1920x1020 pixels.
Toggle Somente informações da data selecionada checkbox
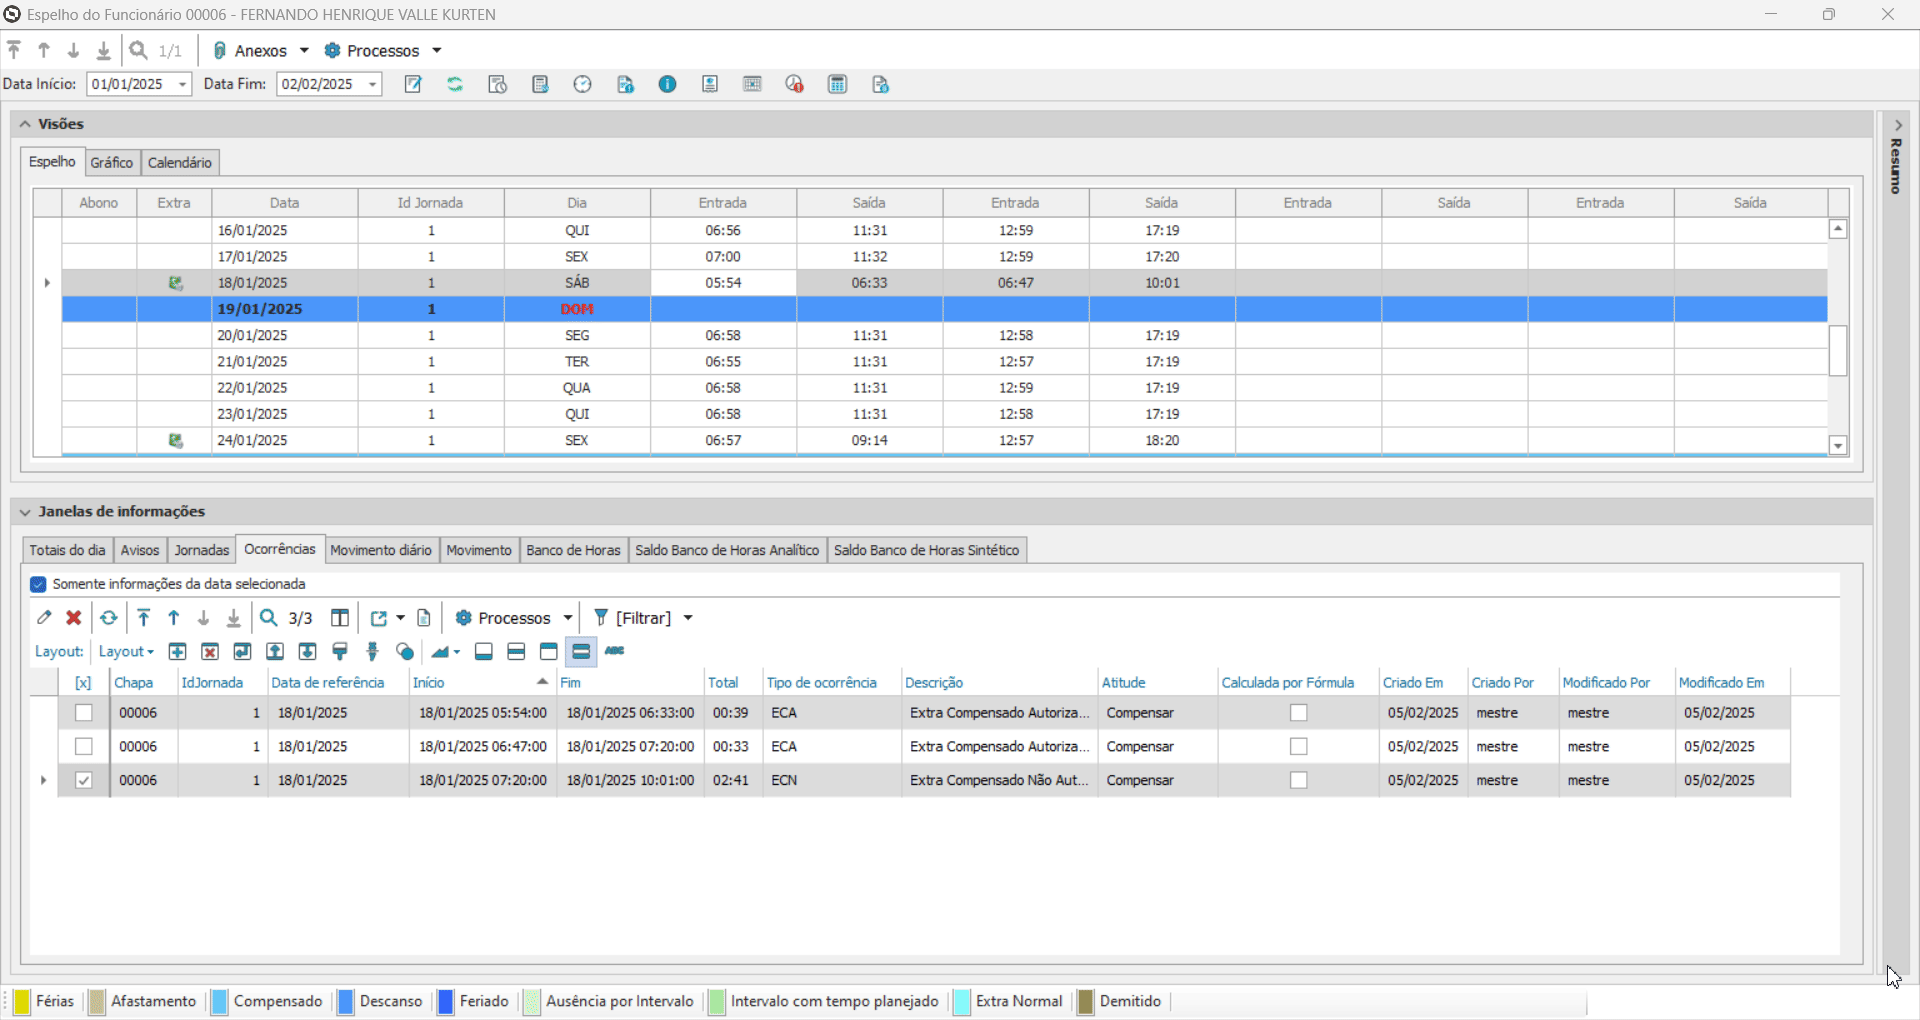point(38,584)
